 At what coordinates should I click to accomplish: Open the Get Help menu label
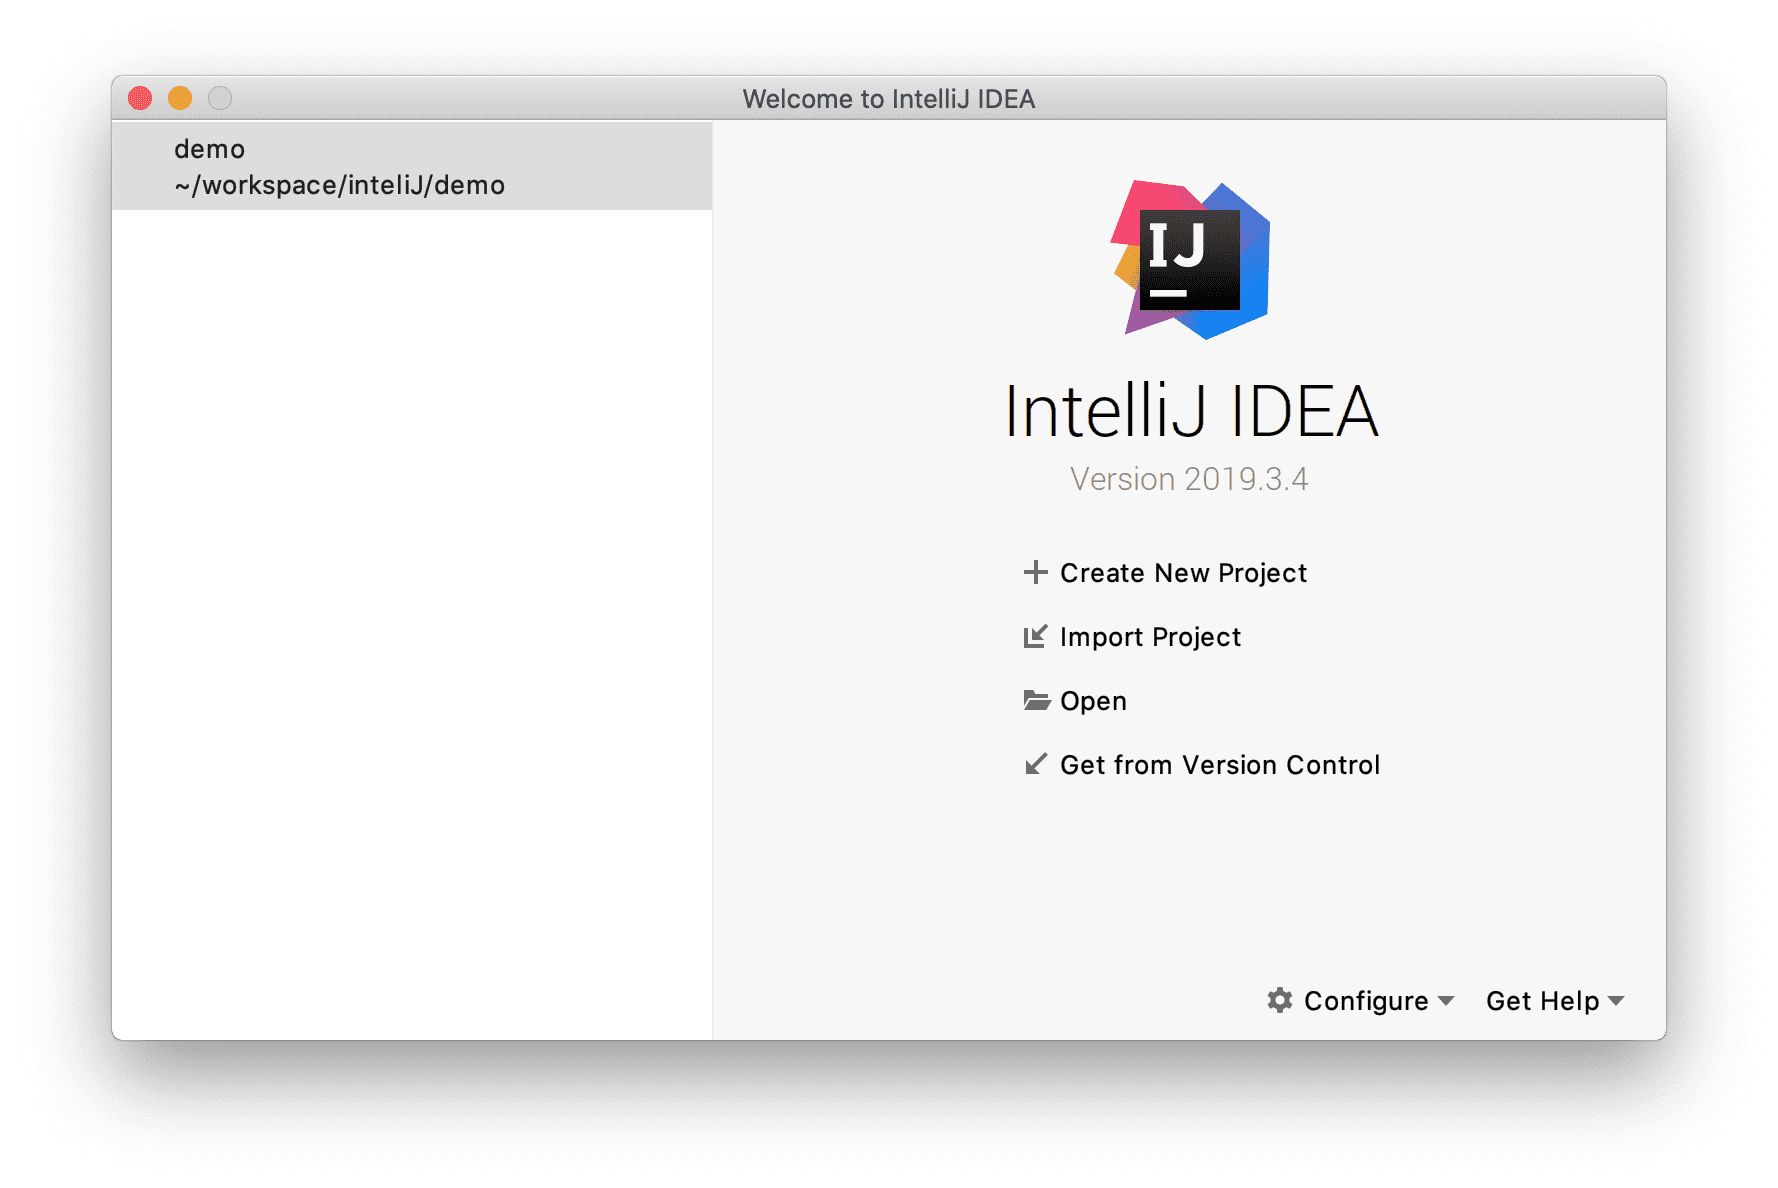pyautogui.click(x=1542, y=1001)
